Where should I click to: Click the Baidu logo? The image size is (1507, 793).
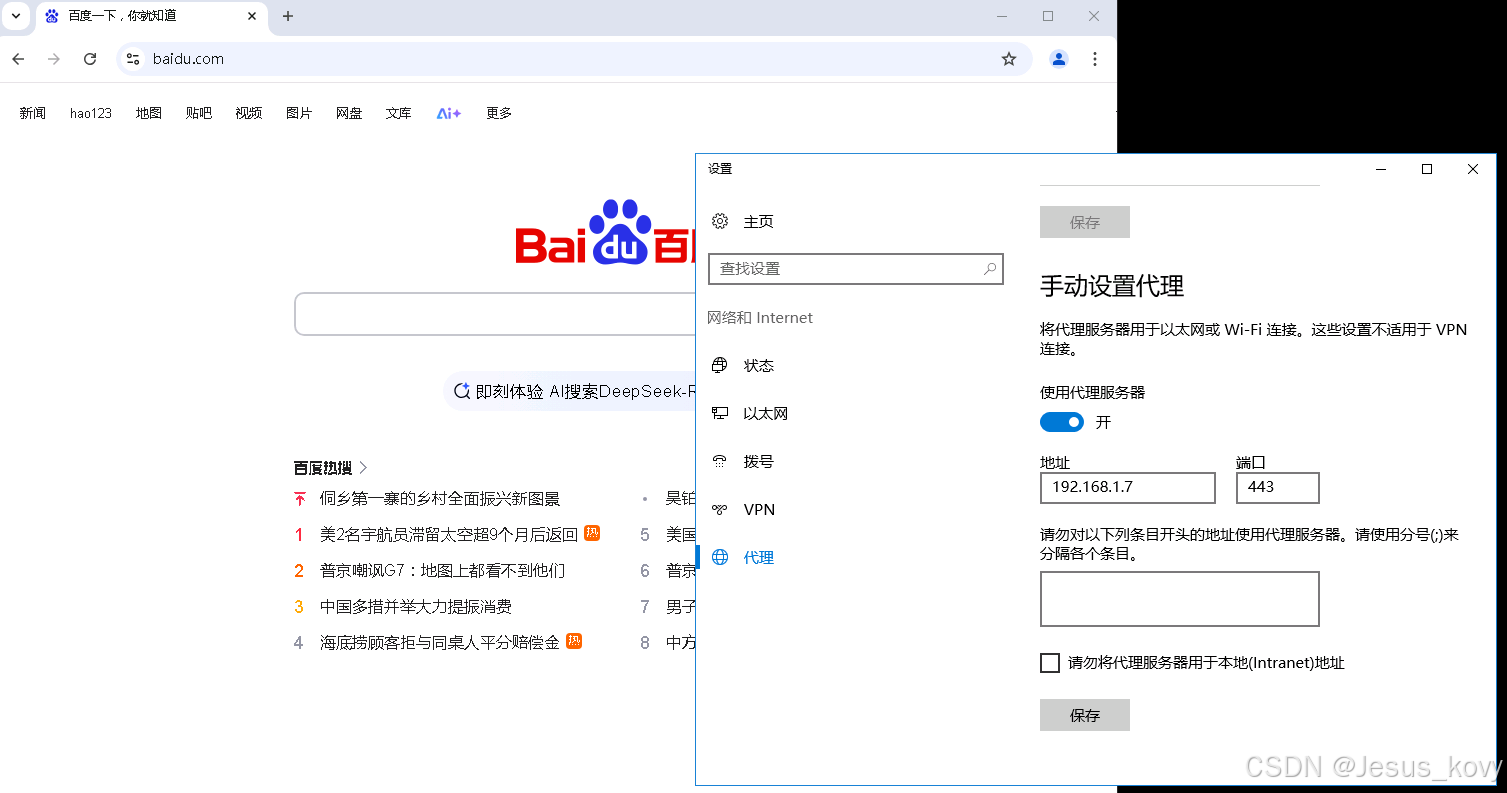tap(605, 232)
